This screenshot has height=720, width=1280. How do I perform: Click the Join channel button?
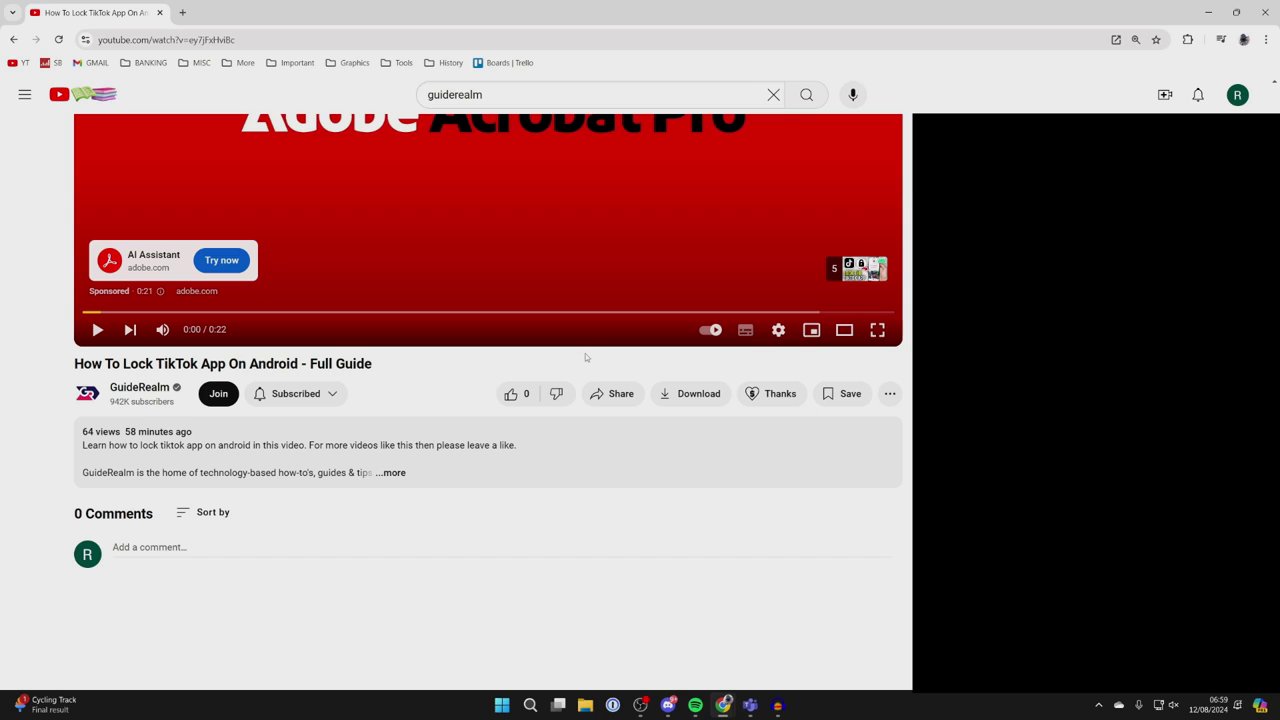click(x=218, y=393)
